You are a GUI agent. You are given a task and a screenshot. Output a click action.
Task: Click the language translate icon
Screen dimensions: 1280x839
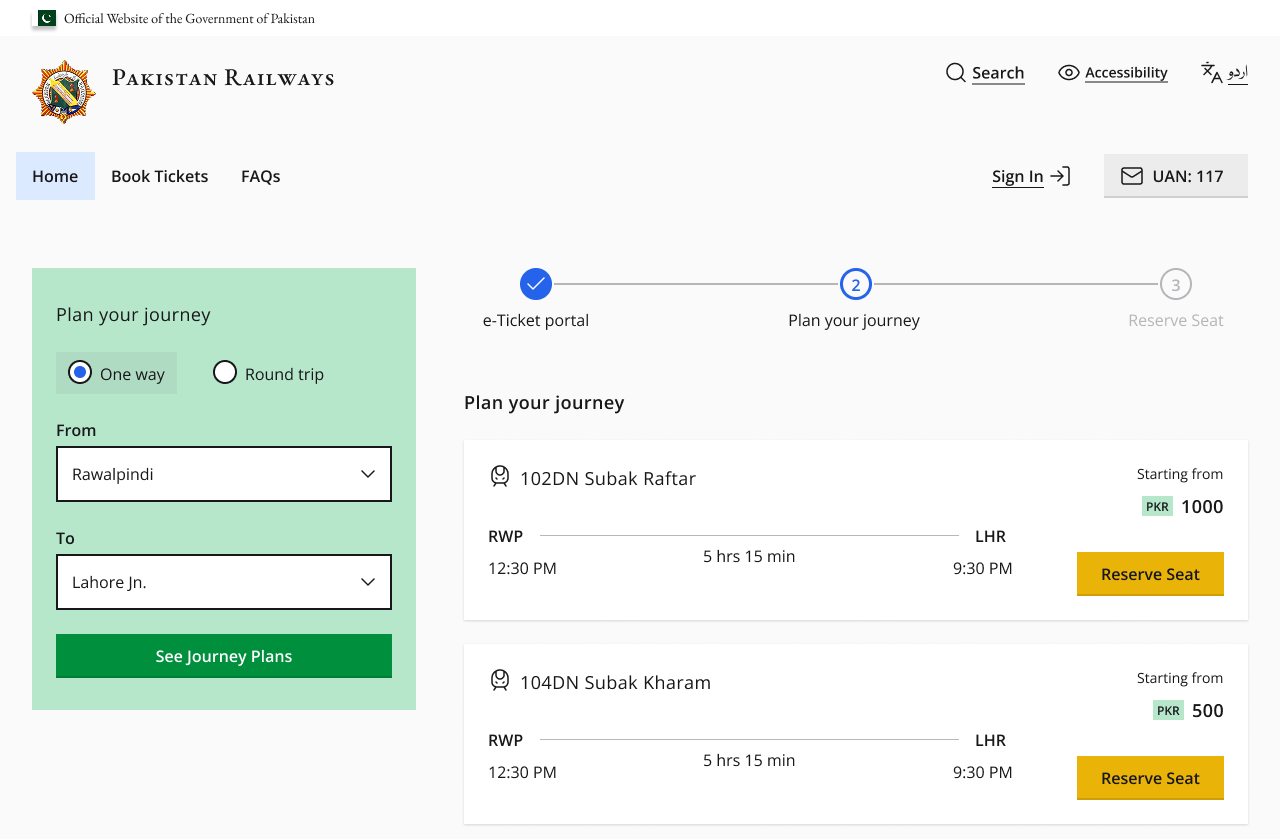pos(1212,73)
